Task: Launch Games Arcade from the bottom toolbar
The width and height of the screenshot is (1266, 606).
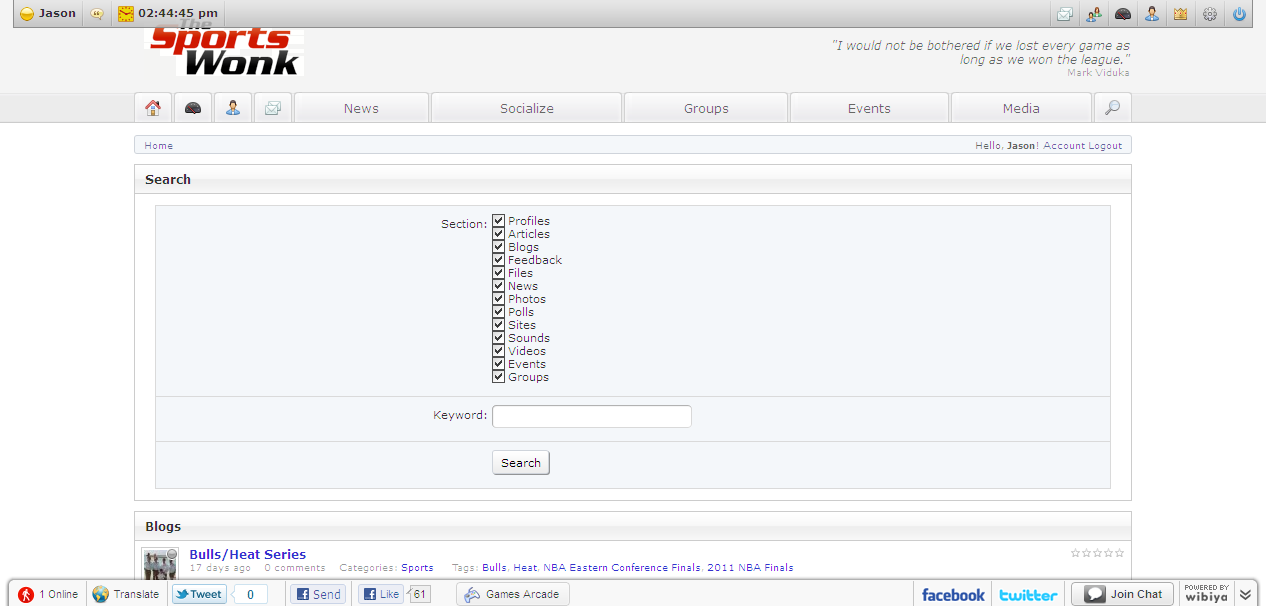Action: click(512, 594)
